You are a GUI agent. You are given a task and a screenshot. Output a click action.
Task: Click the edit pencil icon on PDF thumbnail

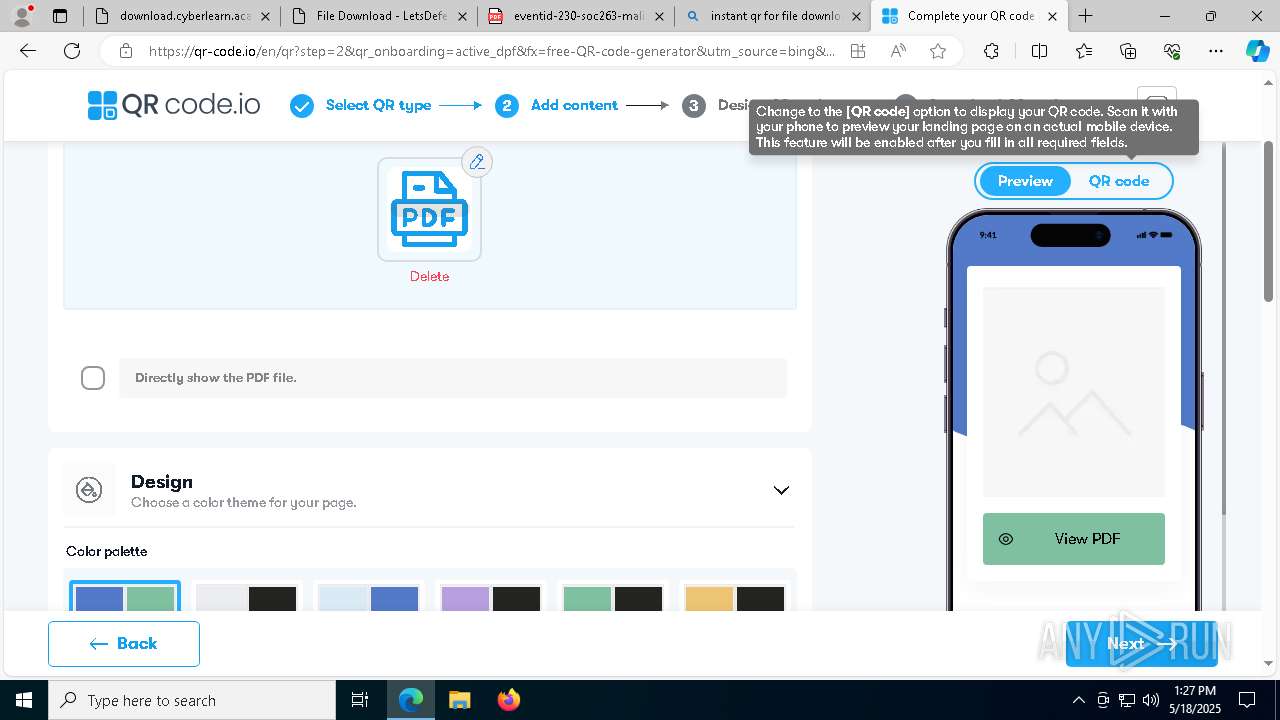477,162
